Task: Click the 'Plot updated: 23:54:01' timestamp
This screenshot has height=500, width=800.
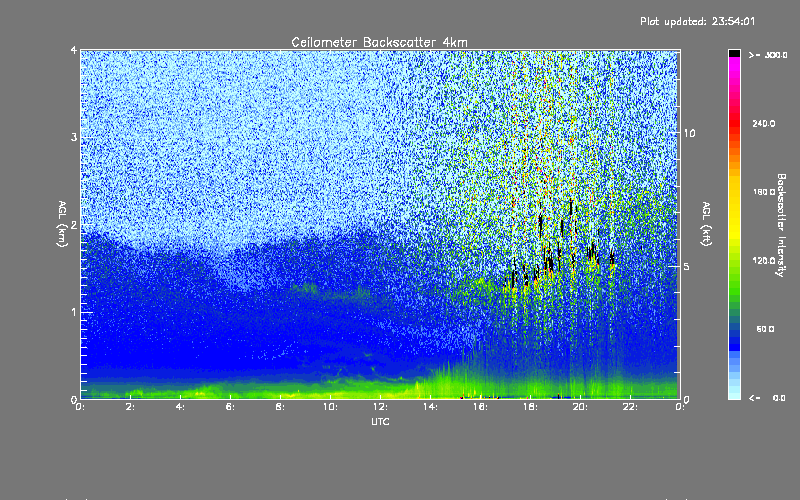Action: (x=697, y=21)
